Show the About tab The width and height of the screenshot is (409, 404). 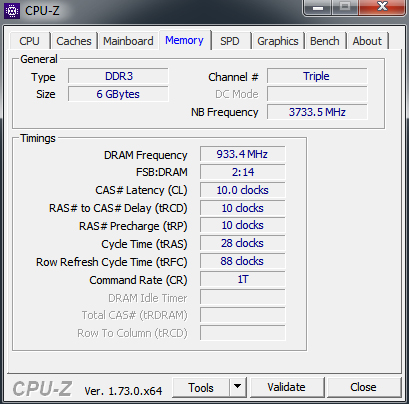367,41
